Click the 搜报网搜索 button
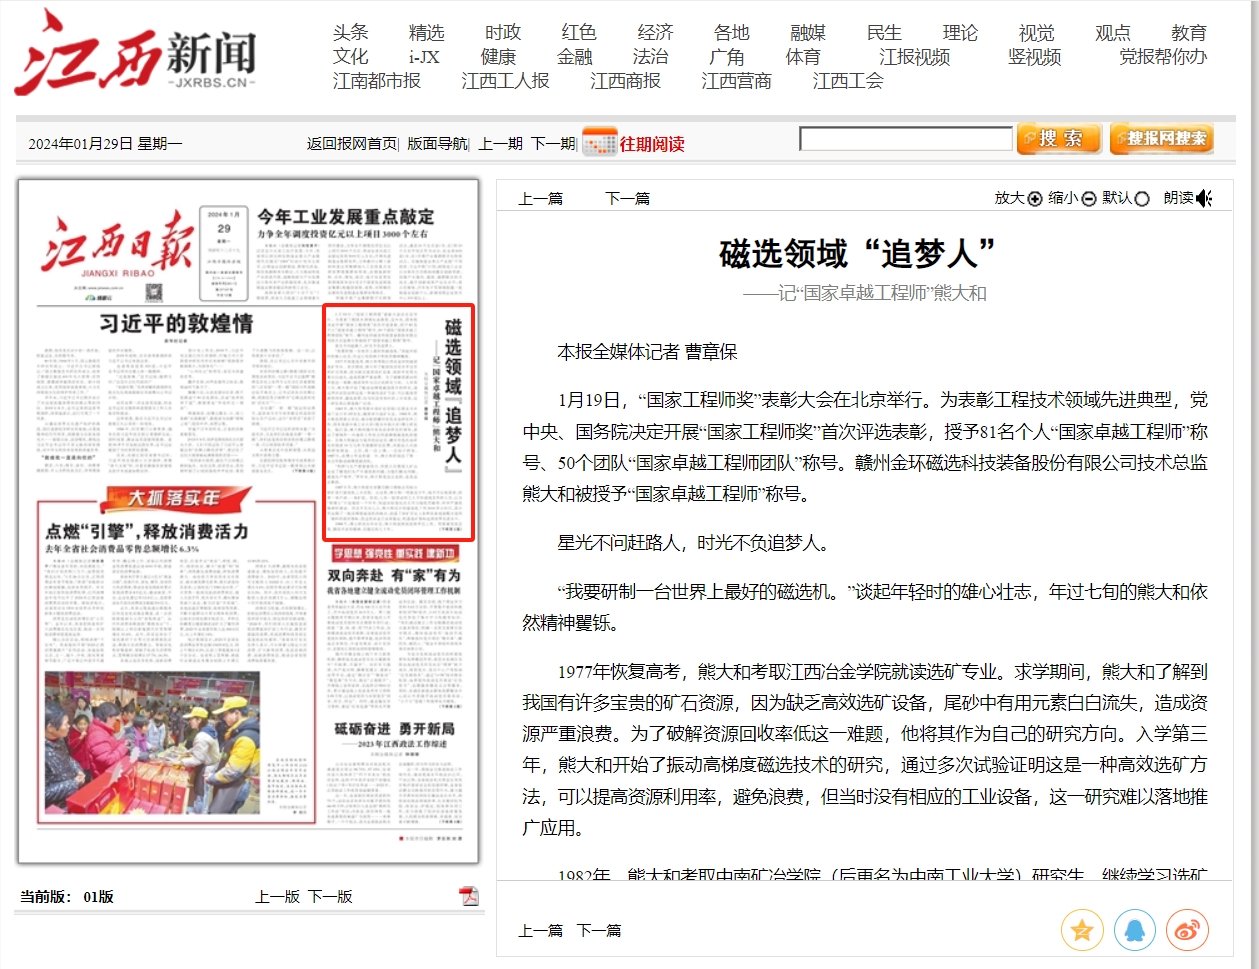1259x969 pixels. 1161,139
